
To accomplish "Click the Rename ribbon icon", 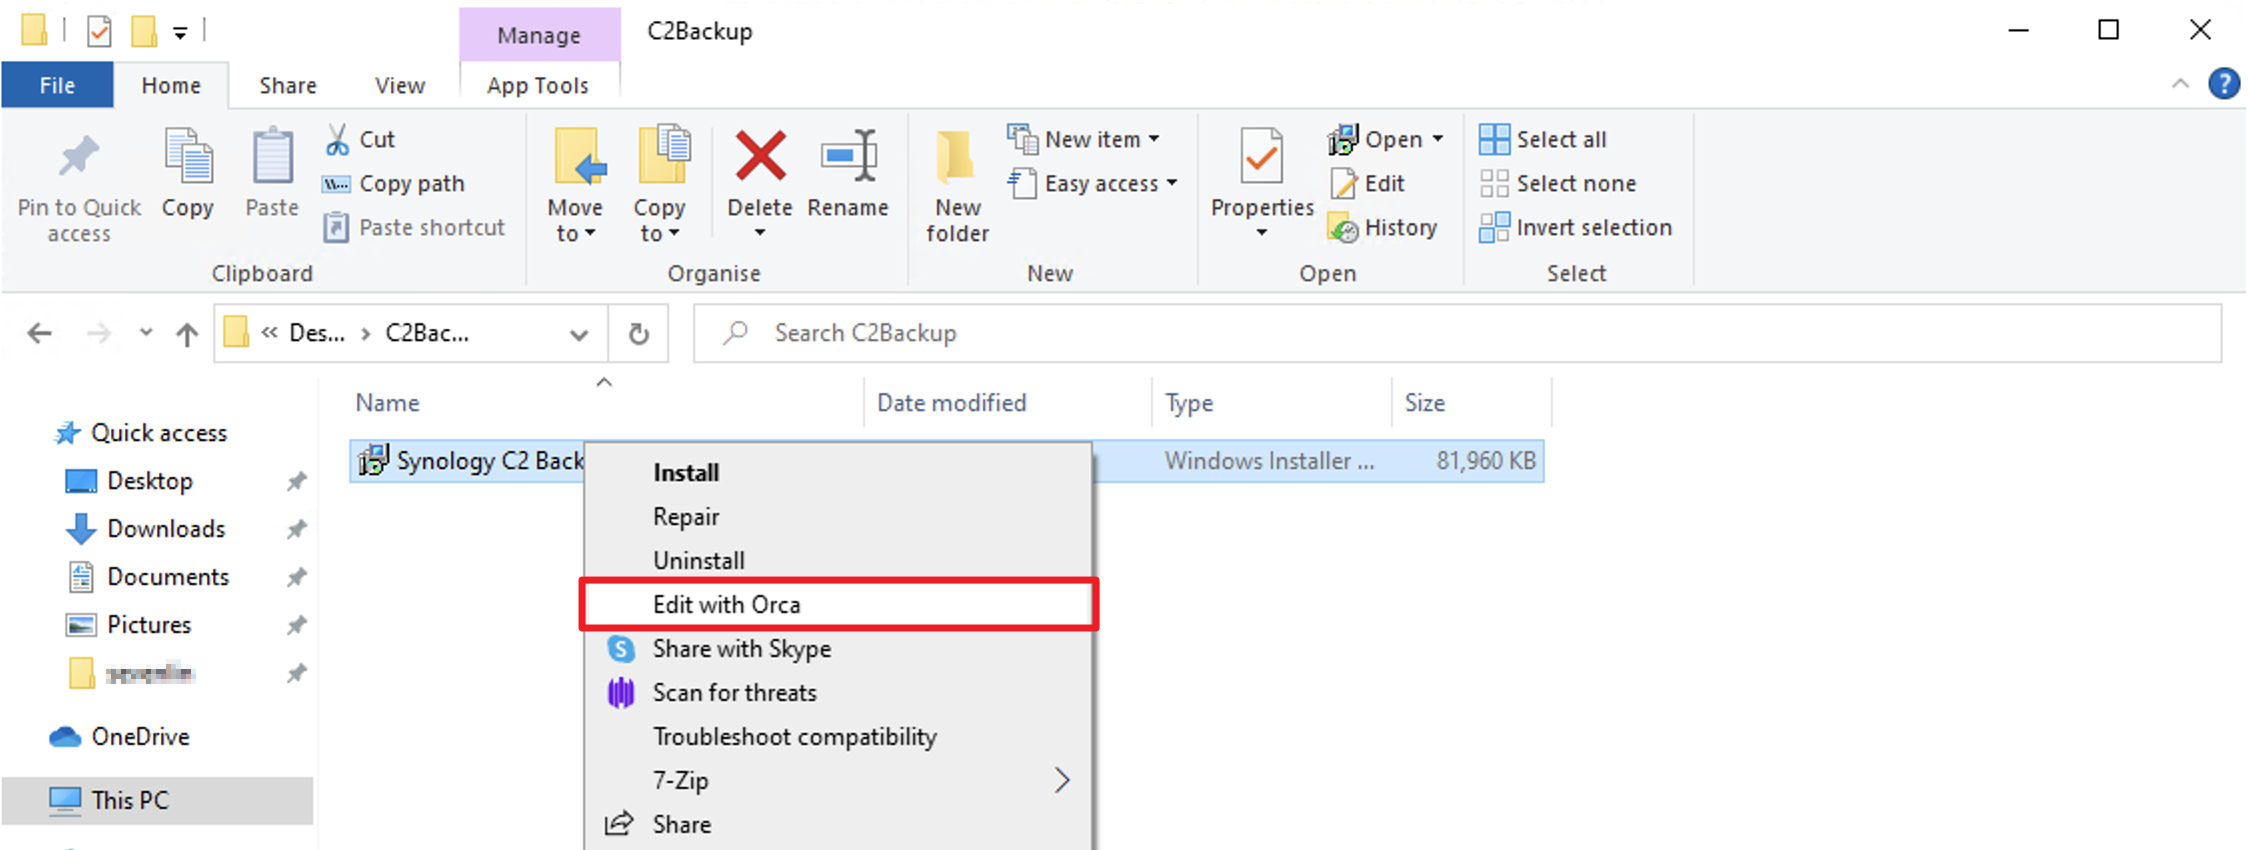I will tap(848, 156).
